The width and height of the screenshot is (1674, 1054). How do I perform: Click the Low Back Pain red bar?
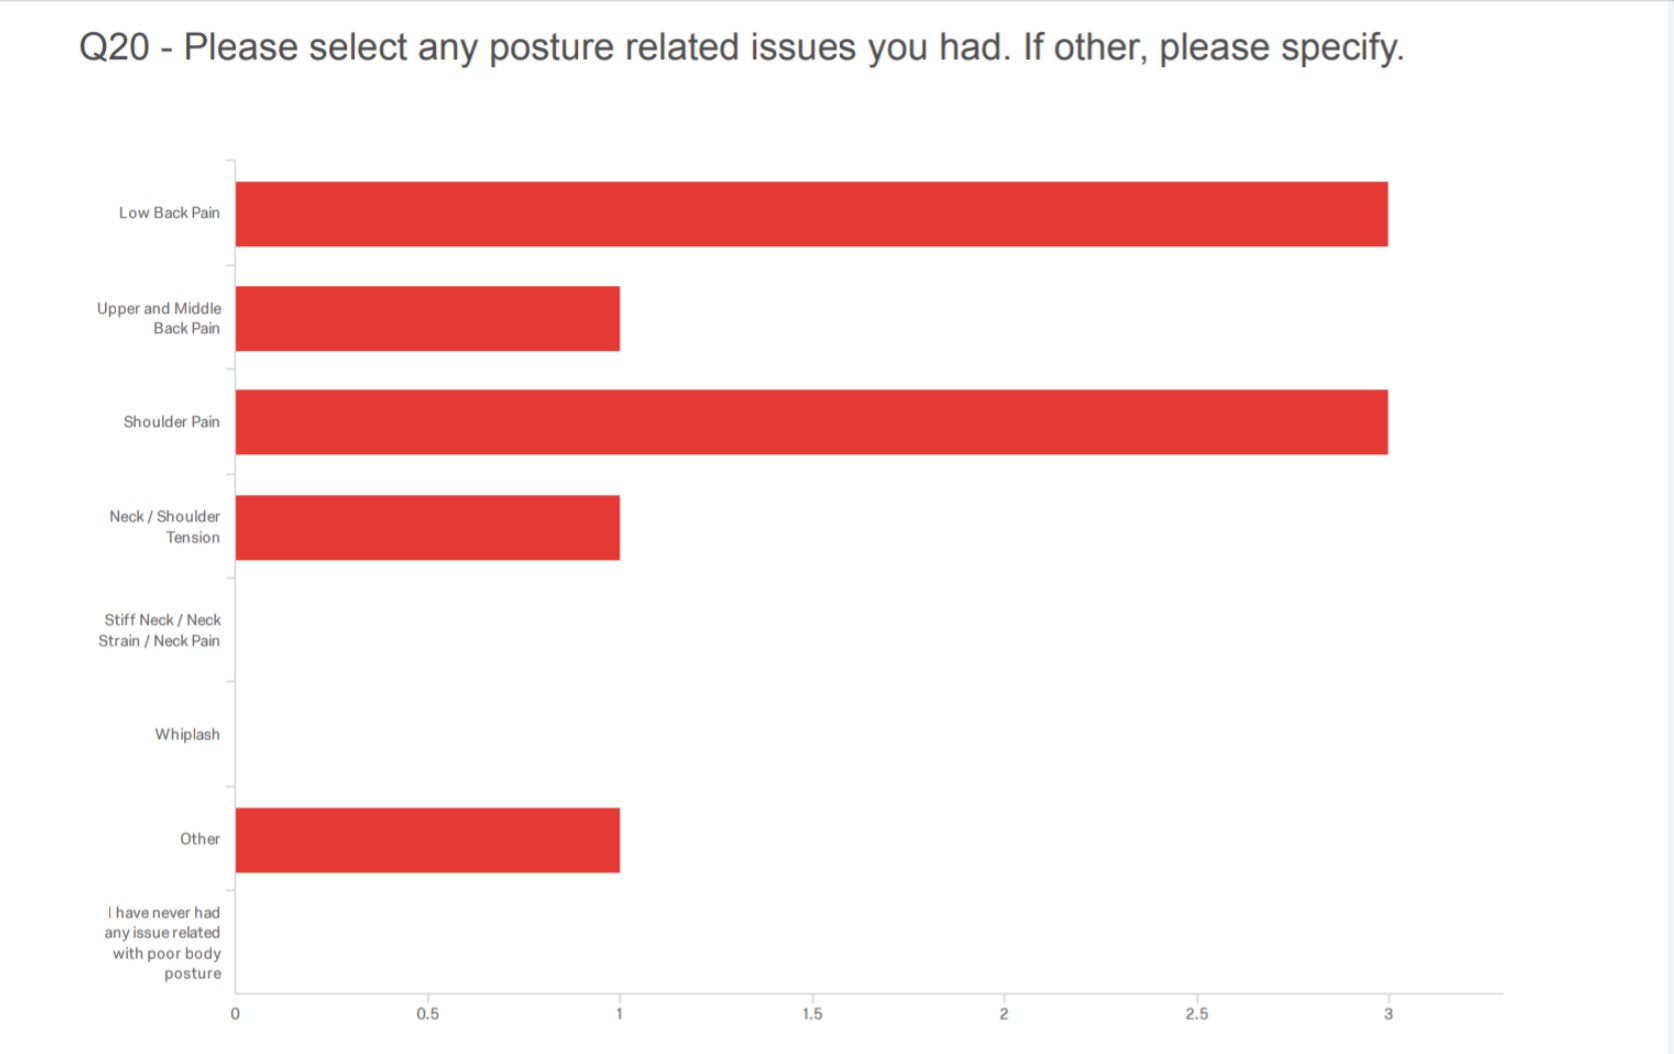pos(811,214)
